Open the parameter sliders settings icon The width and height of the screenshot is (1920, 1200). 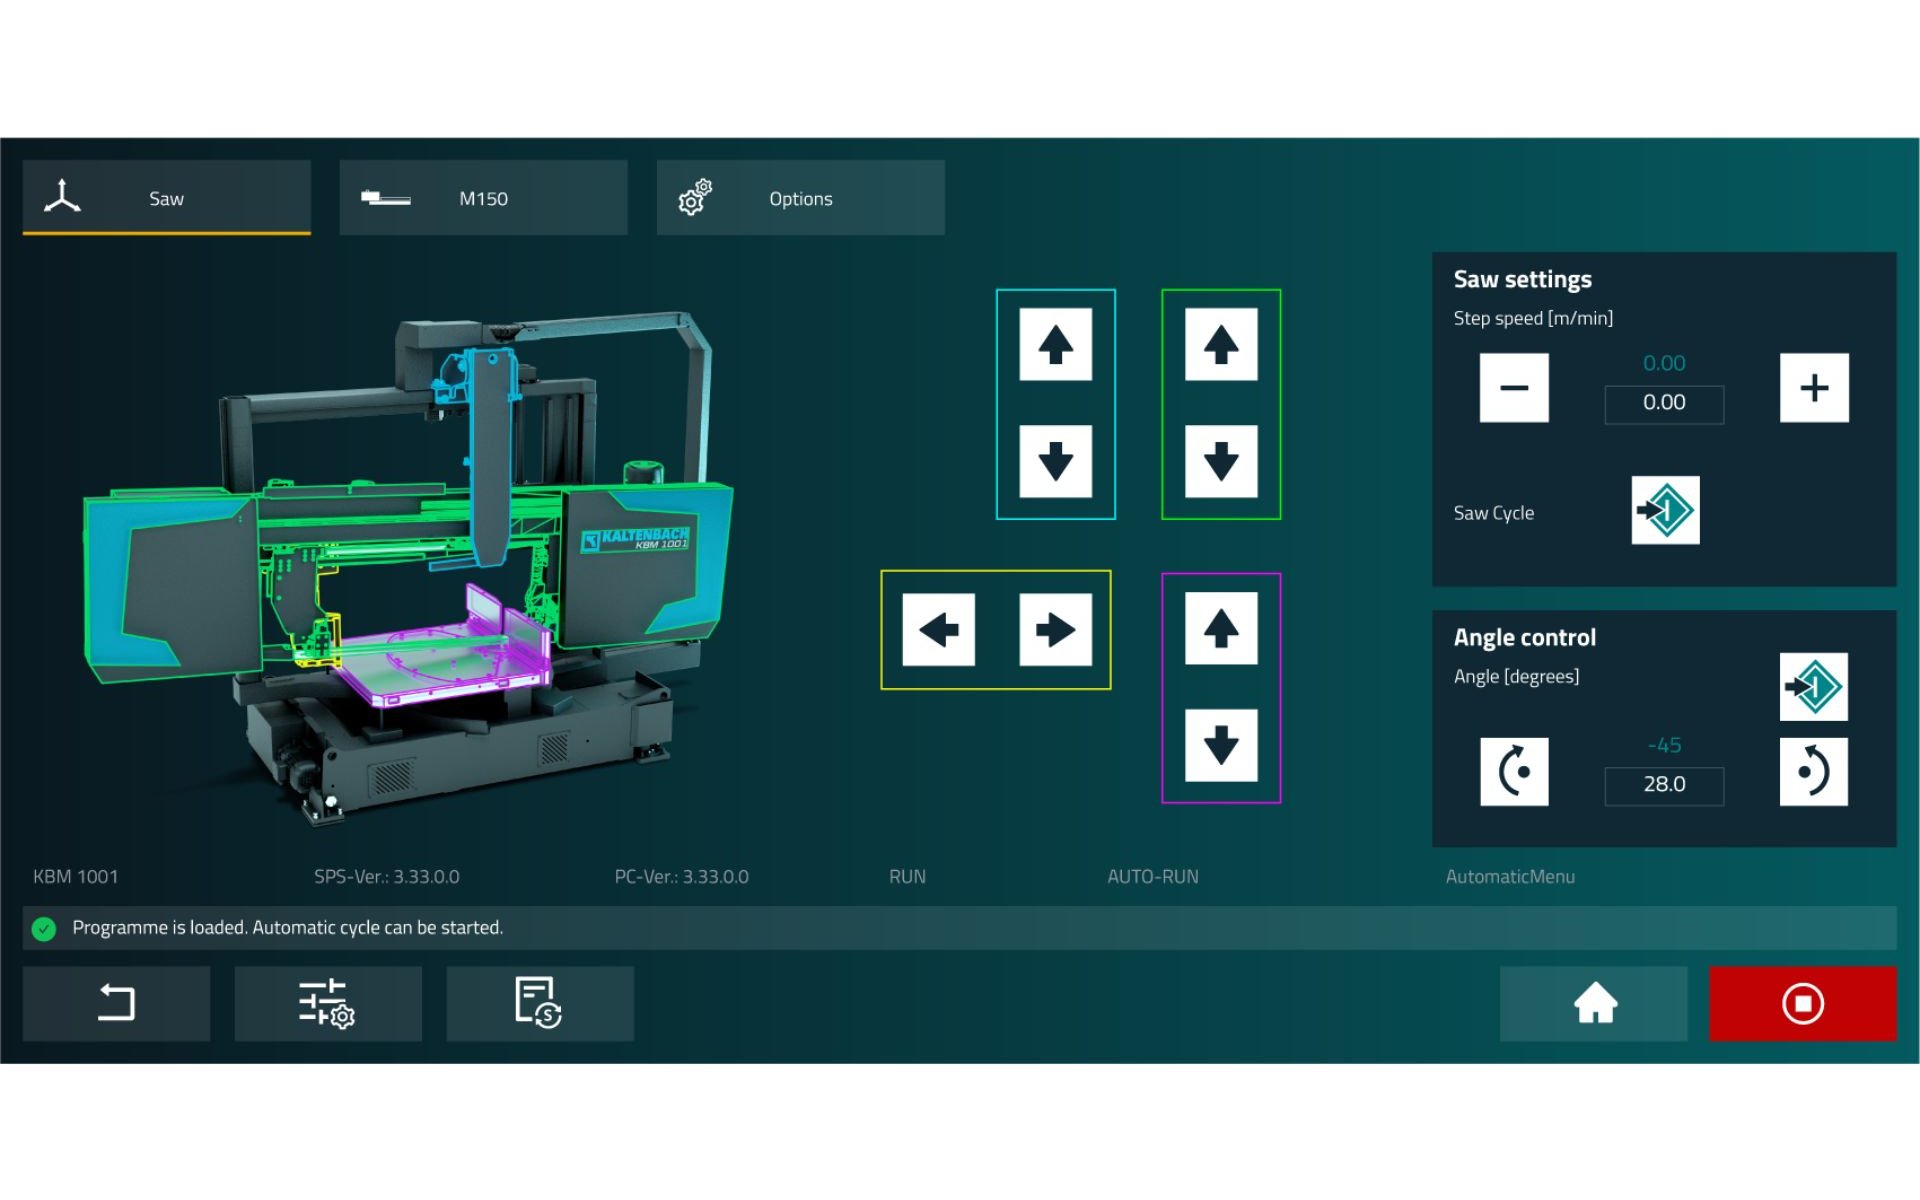[x=327, y=1003]
